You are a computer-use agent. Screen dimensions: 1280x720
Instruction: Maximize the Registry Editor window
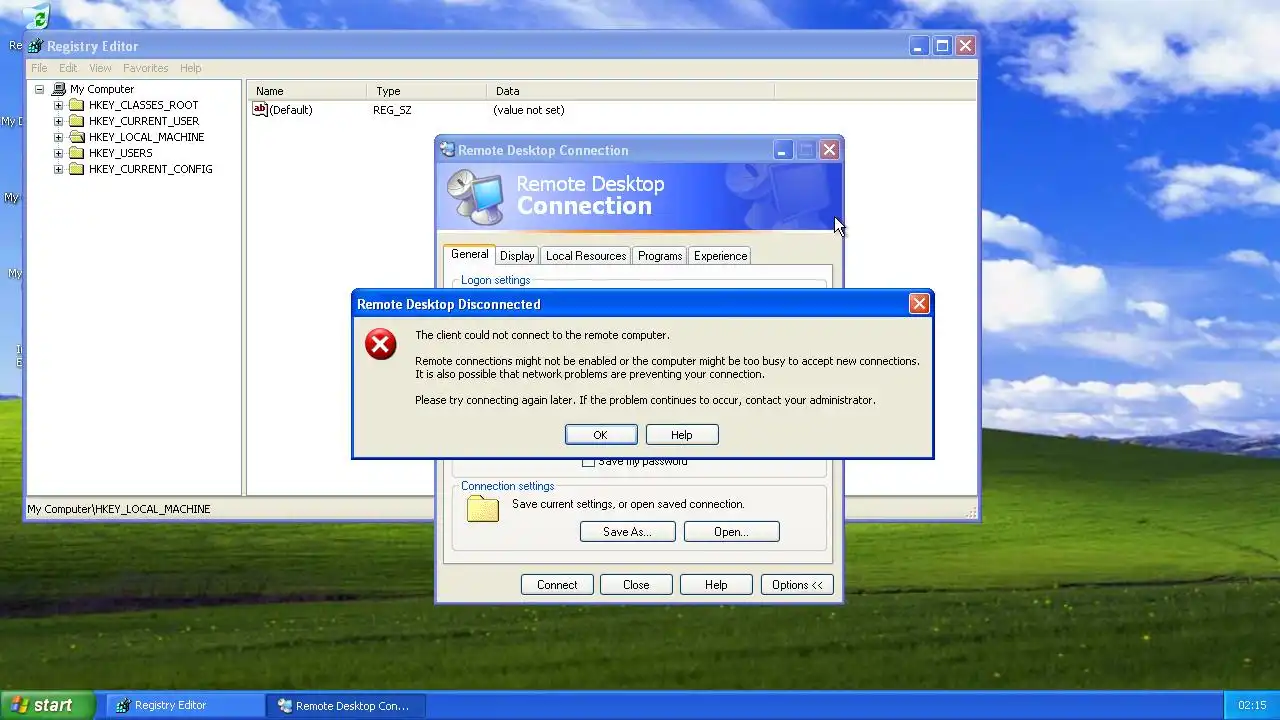pyautogui.click(x=942, y=46)
